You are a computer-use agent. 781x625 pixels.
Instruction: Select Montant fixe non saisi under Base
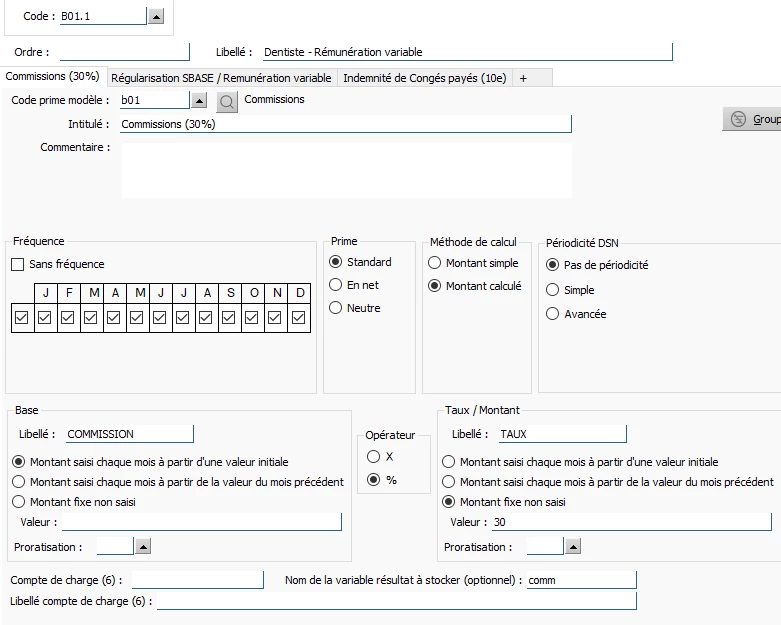(x=18, y=502)
